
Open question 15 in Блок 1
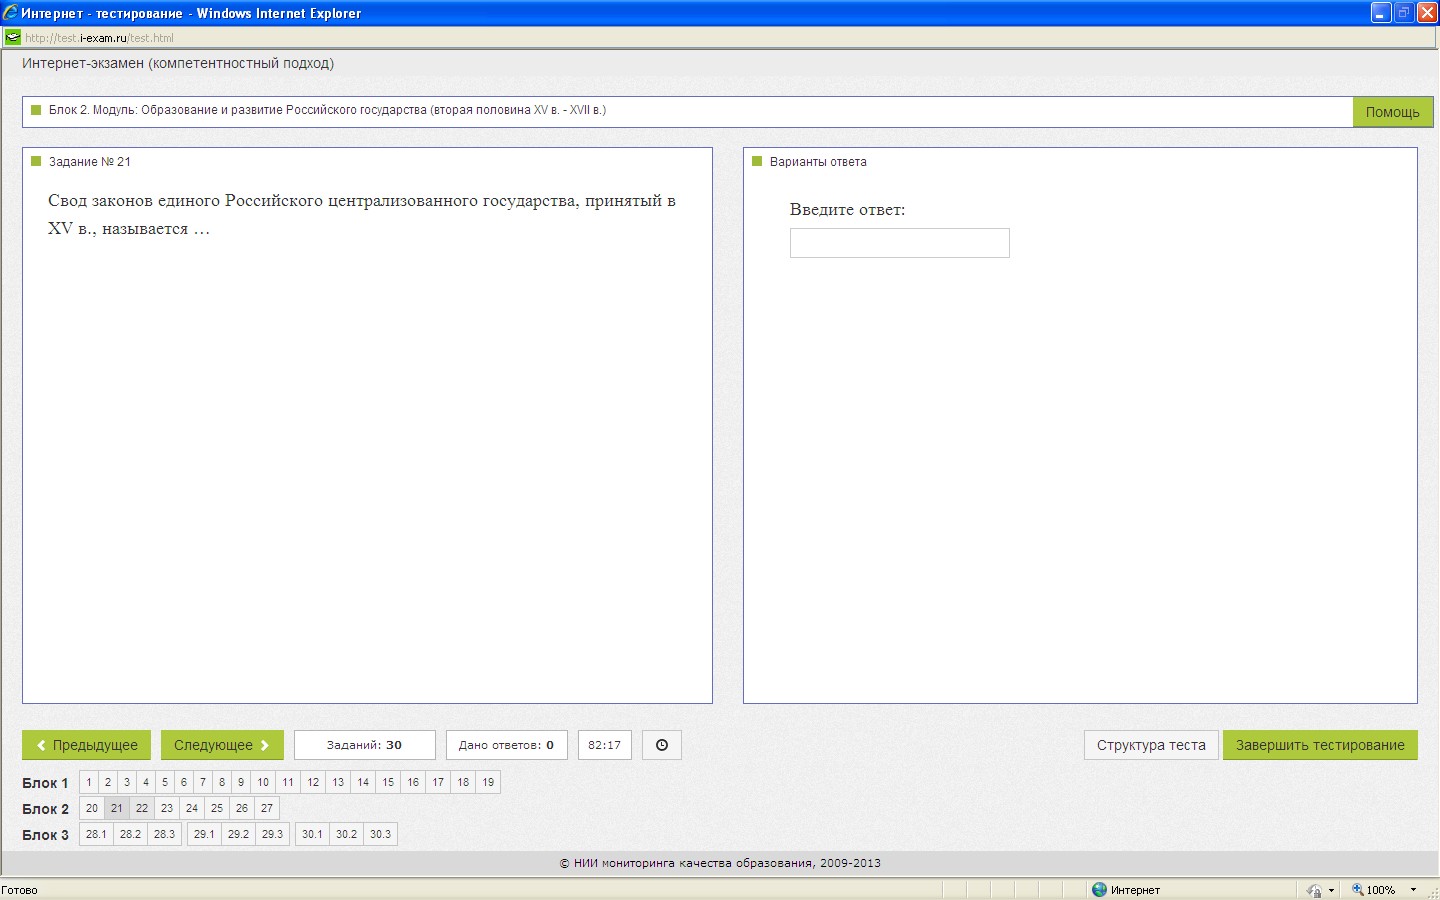pyautogui.click(x=388, y=782)
